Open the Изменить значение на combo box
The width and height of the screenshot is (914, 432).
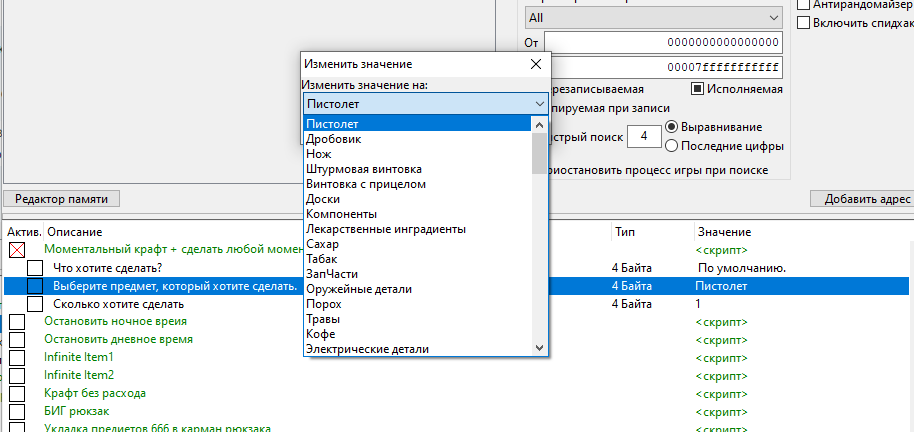click(x=425, y=104)
